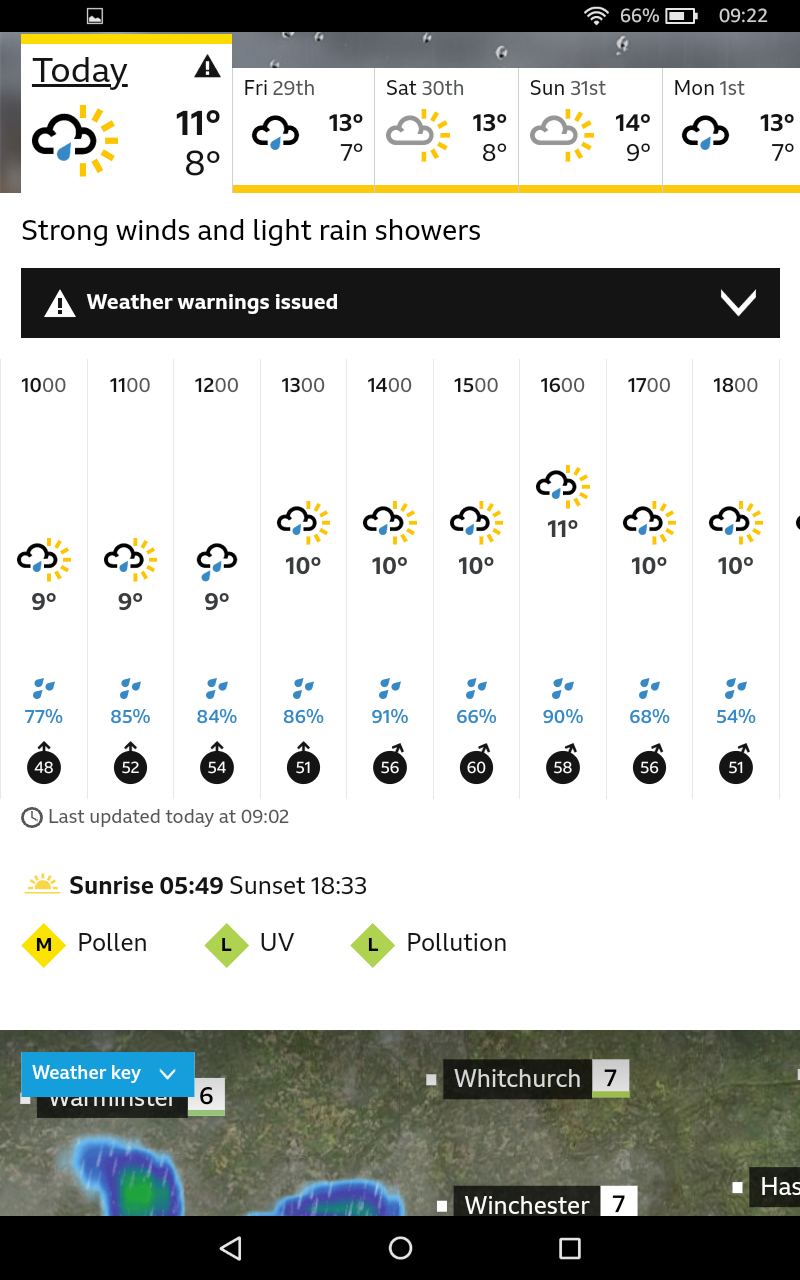Tap the Pollution low level diamond

click(x=373, y=944)
